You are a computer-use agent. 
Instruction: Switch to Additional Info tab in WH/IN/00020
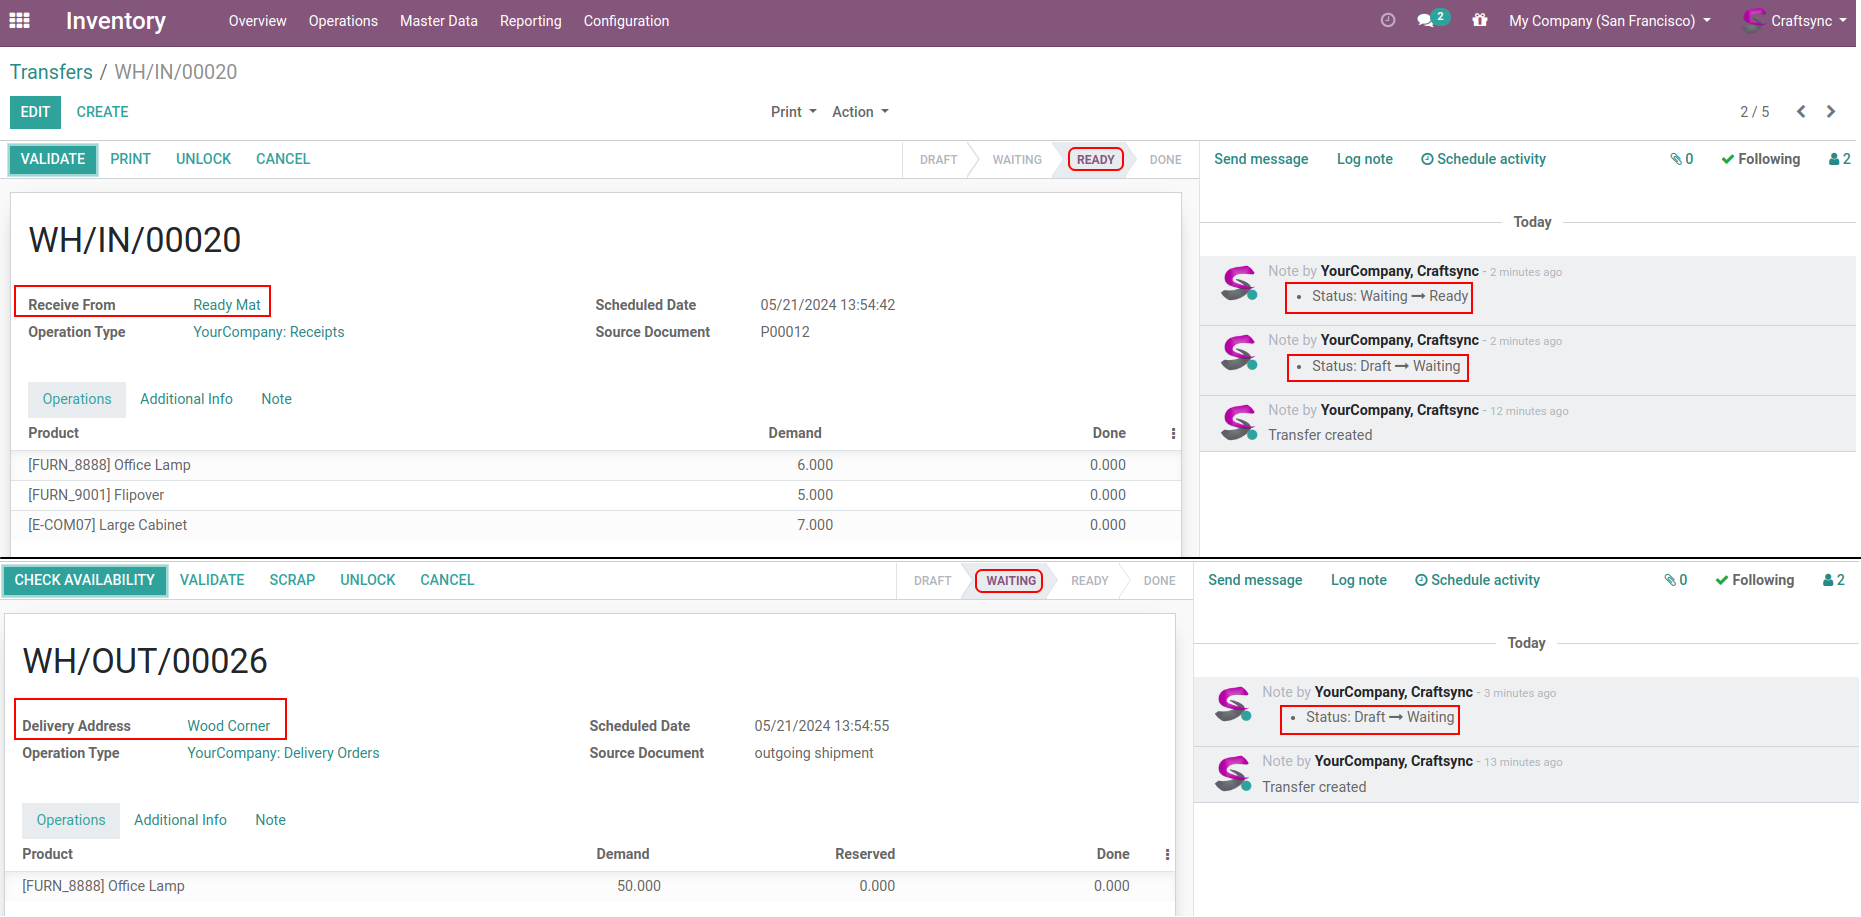pyautogui.click(x=186, y=399)
